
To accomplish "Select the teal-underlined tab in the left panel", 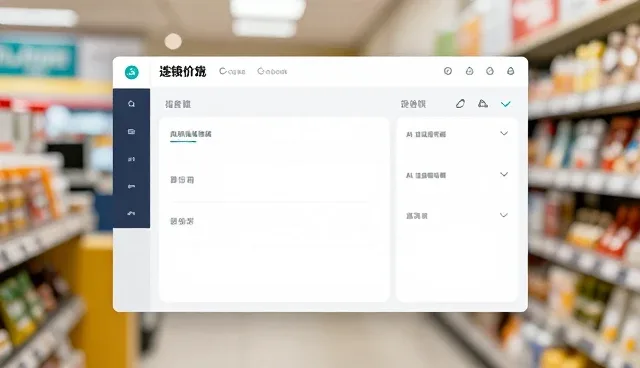I will pyautogui.click(x=191, y=134).
